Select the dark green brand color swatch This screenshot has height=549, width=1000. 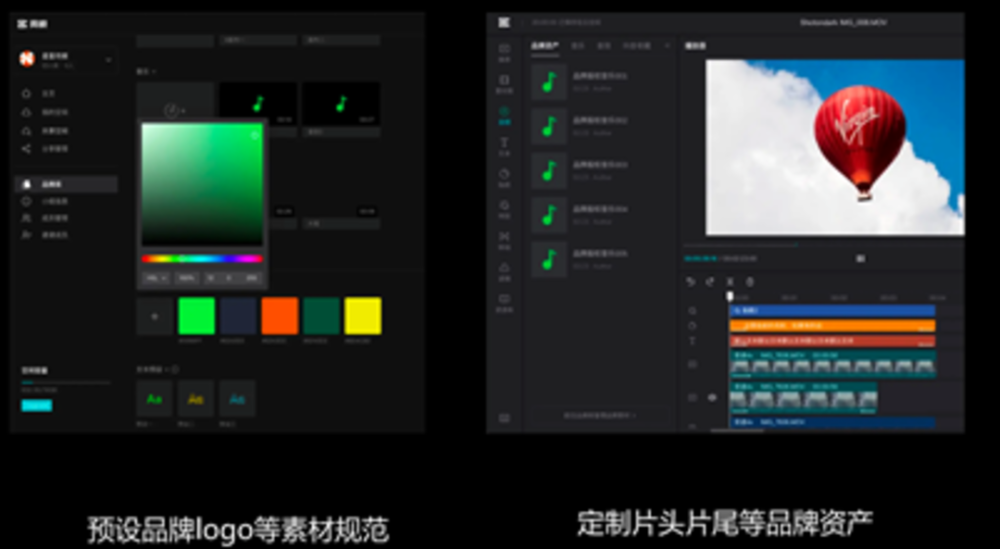pos(321,316)
